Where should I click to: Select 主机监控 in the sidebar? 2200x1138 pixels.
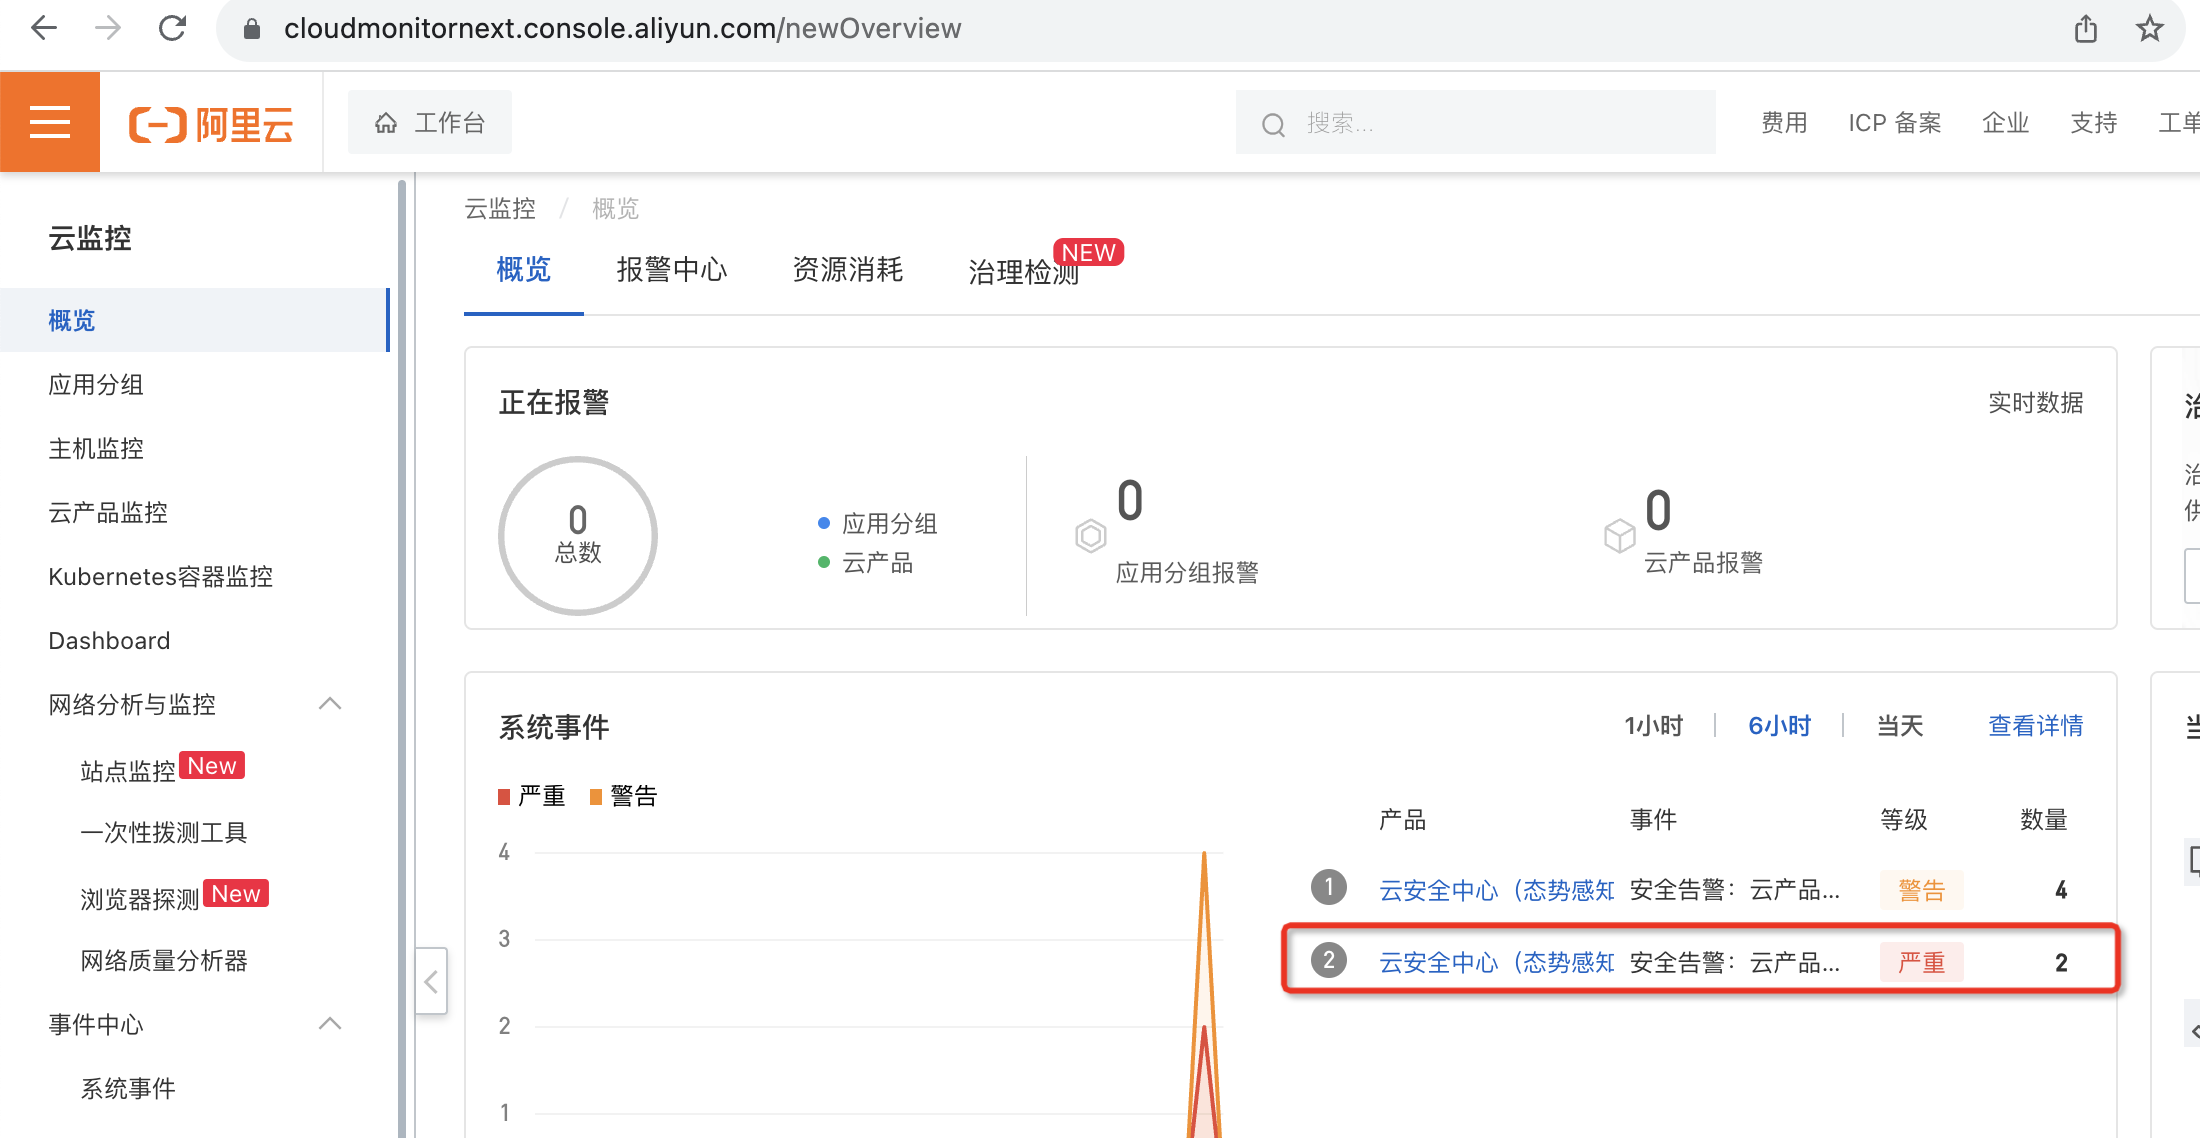point(96,448)
